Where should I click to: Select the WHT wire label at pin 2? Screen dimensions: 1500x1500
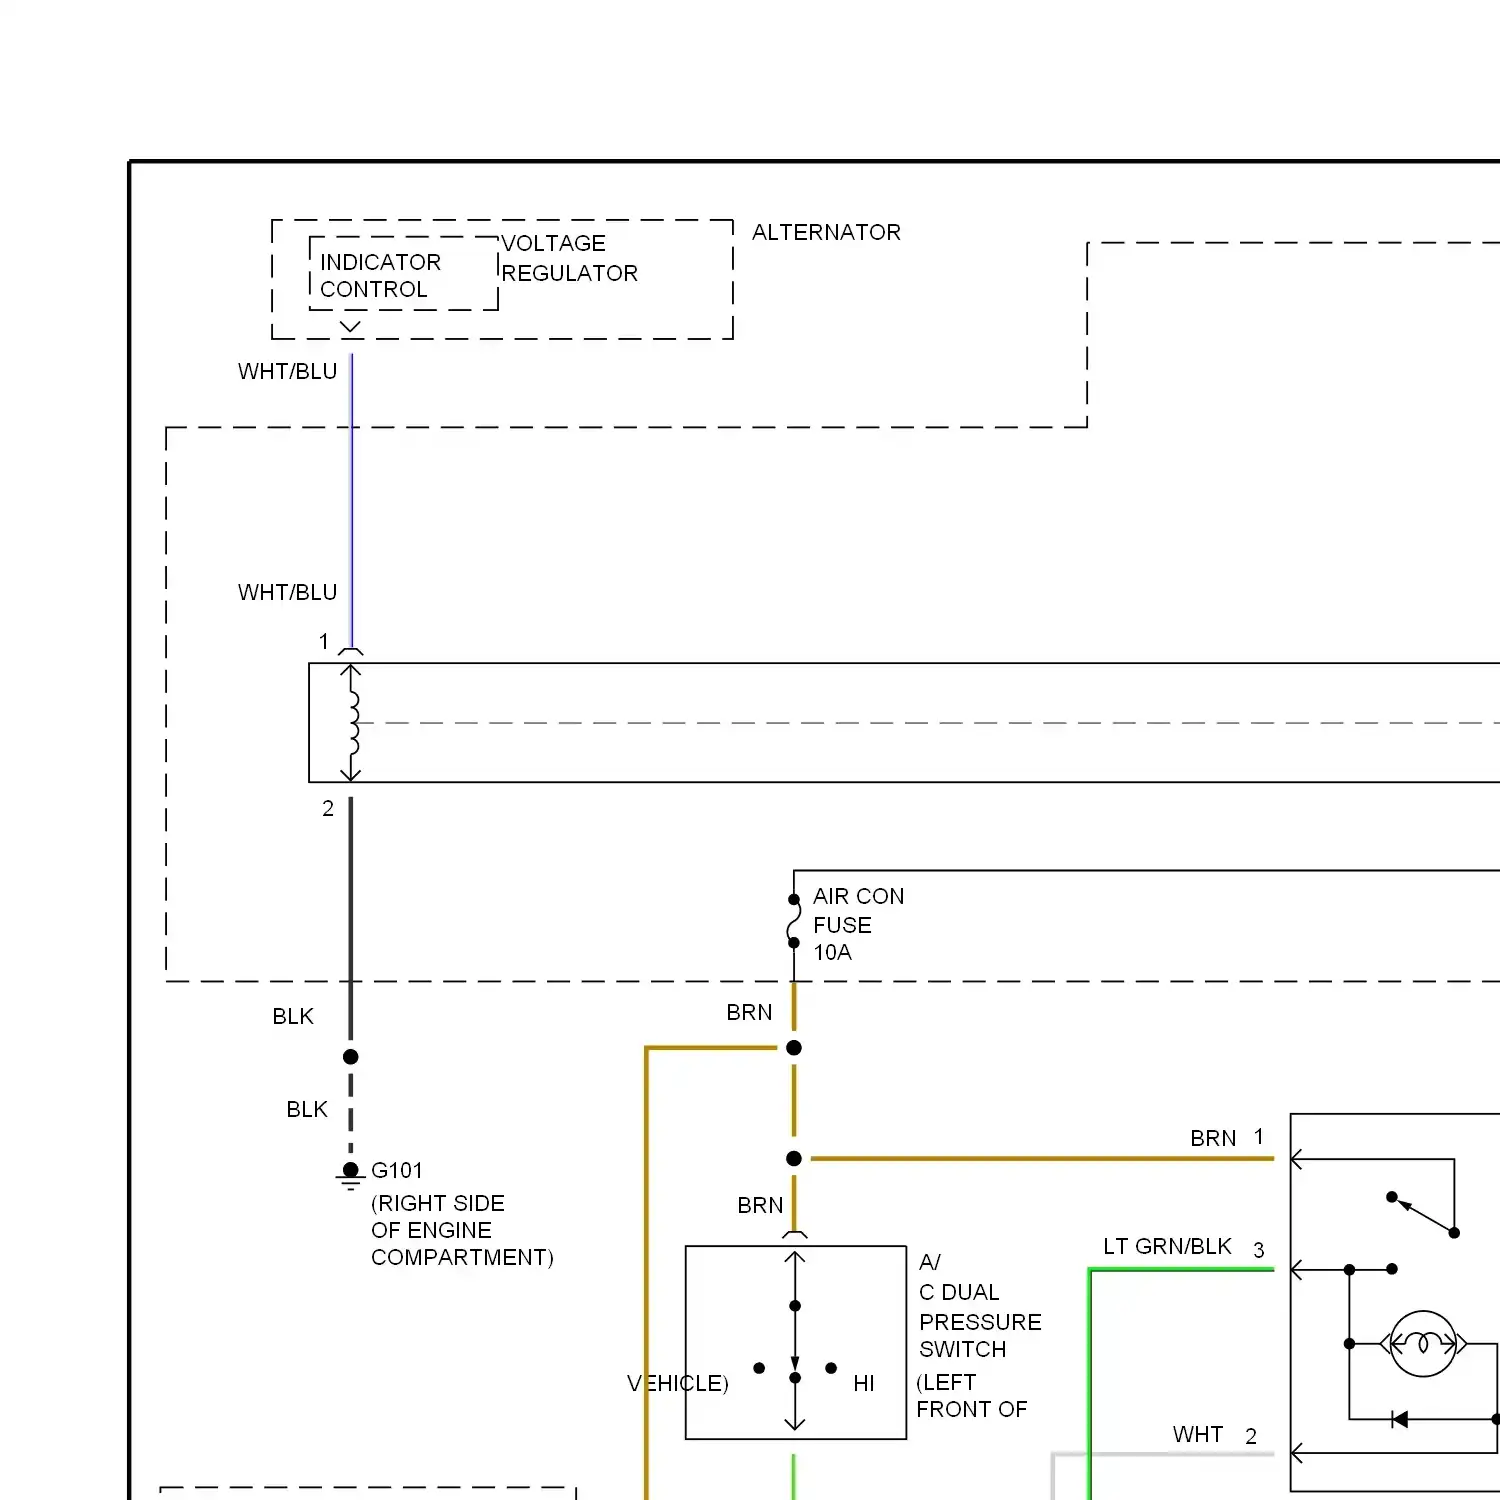(1198, 1434)
